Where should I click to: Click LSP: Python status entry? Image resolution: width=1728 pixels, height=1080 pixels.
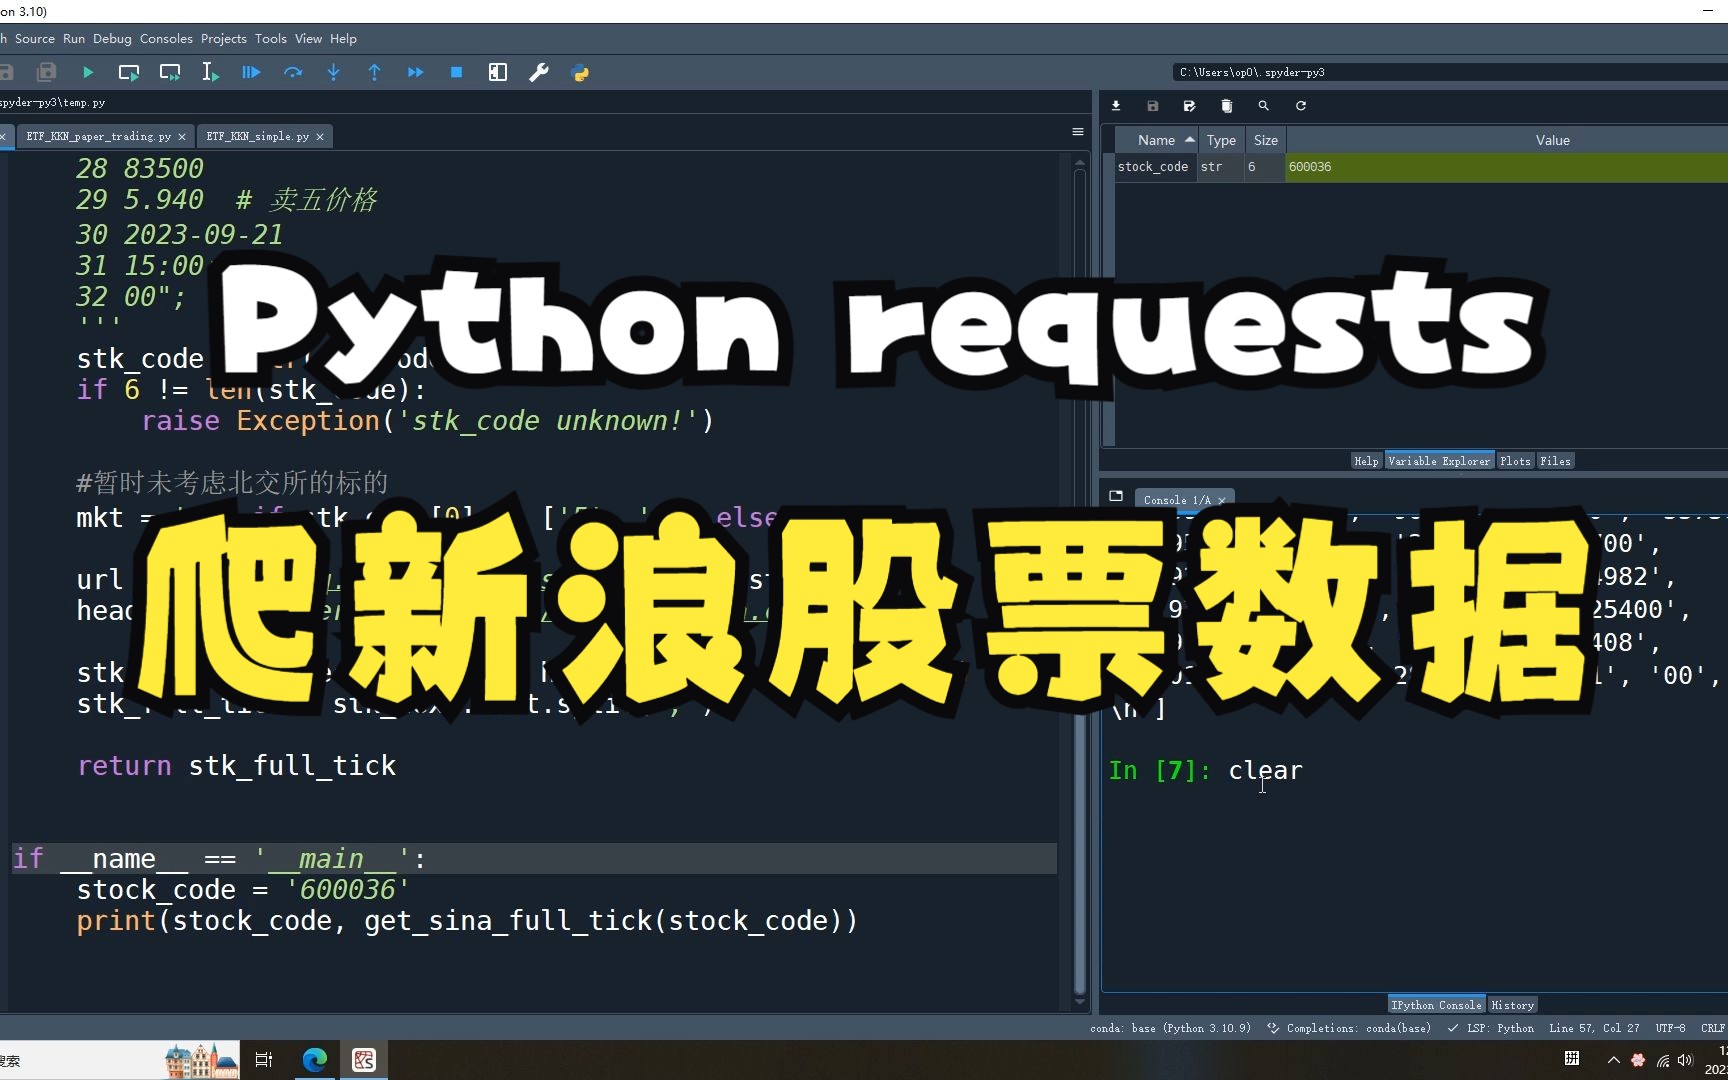1491,1028
